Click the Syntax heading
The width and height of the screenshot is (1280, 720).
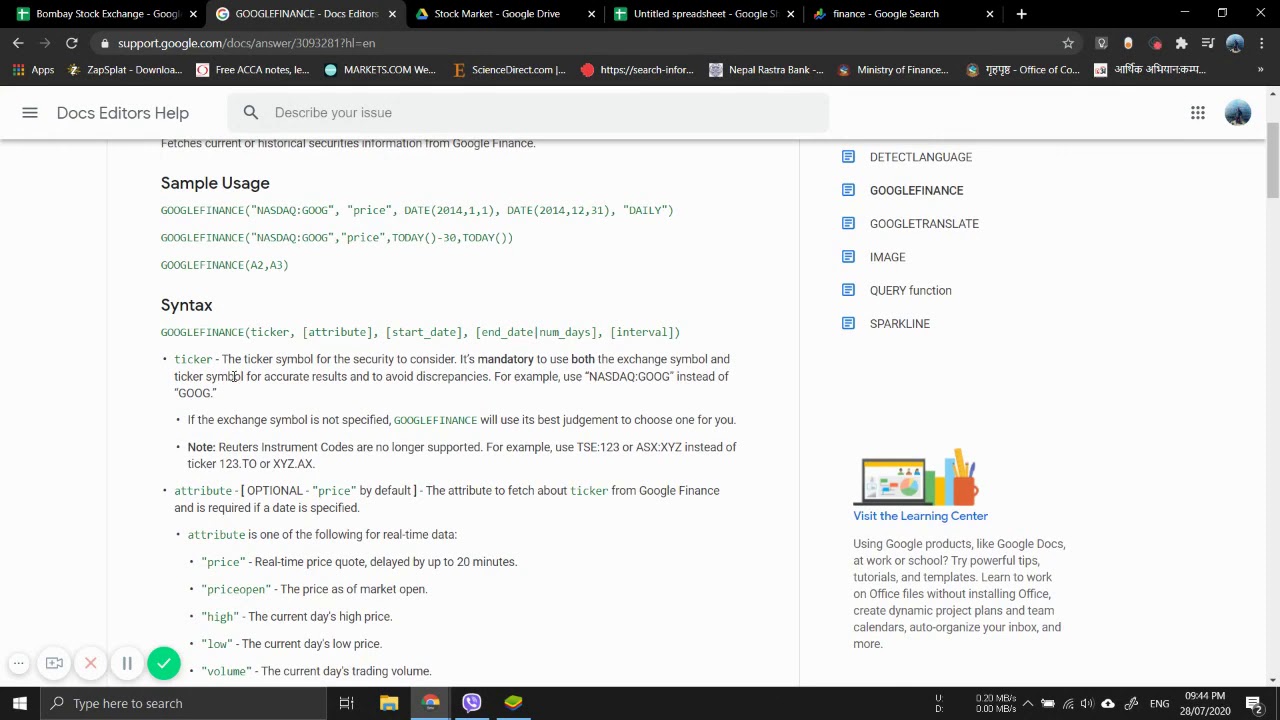coord(186,305)
